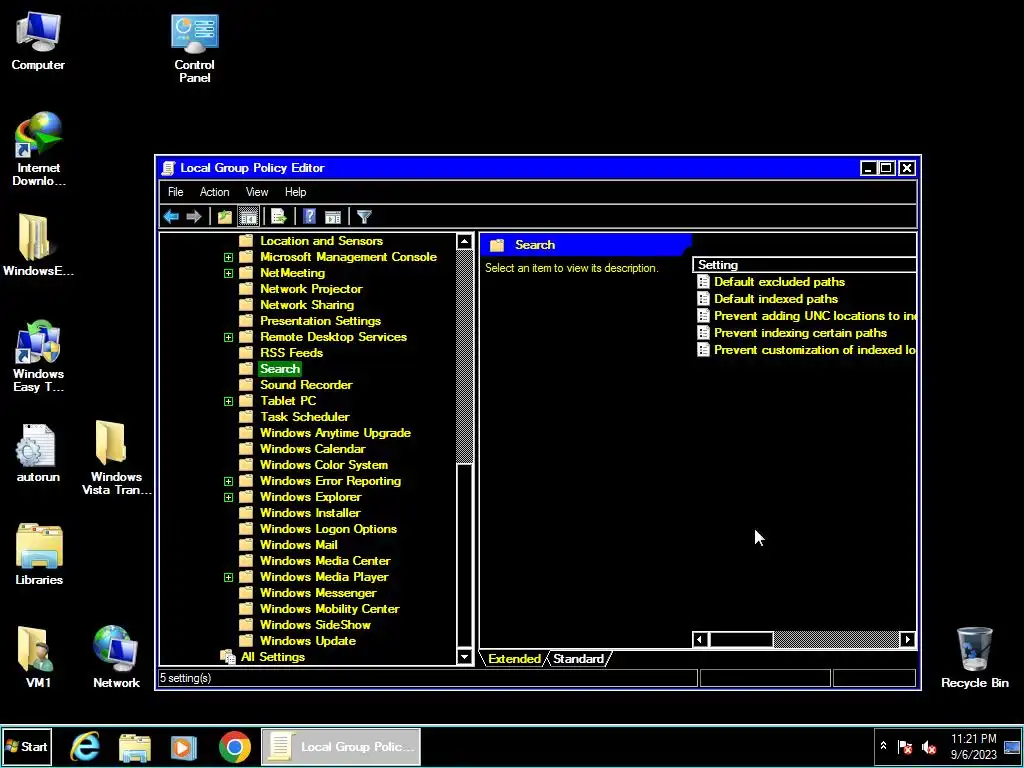Click the Back arrow in the toolbar
1024x768 pixels.
171,217
